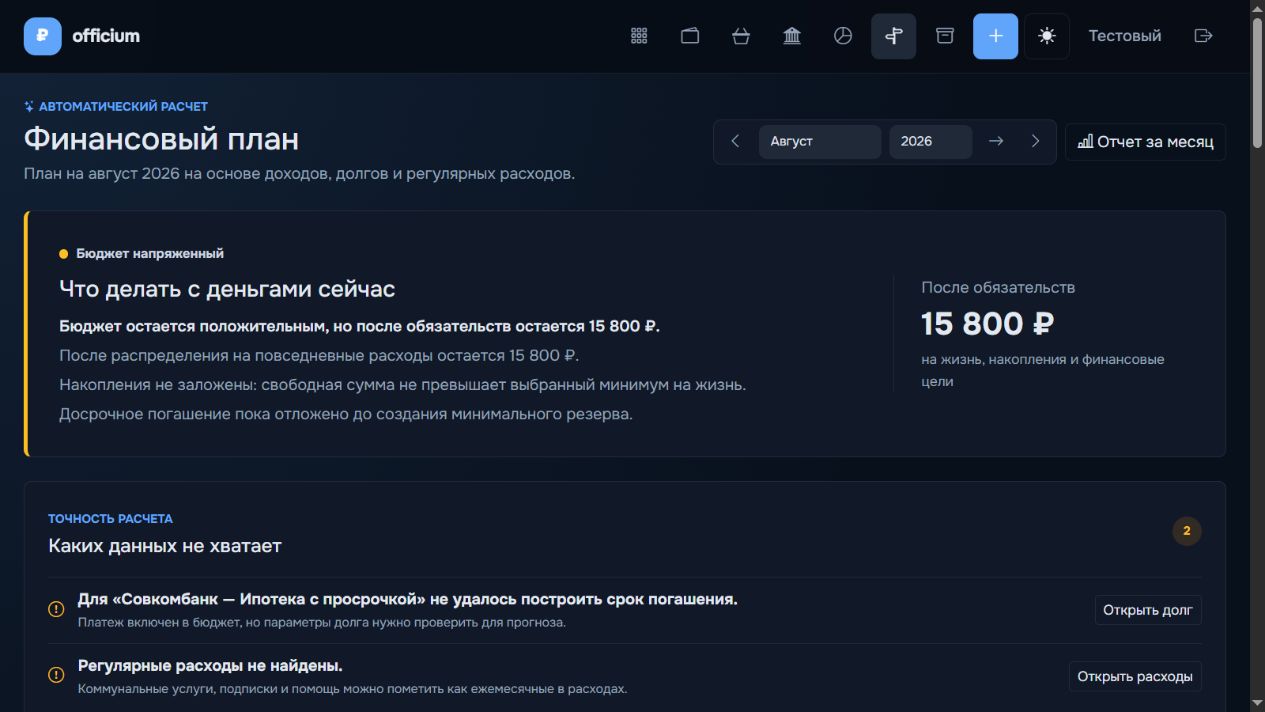
Task: Click the Каких данных не хватает heading
Action: 165,546
